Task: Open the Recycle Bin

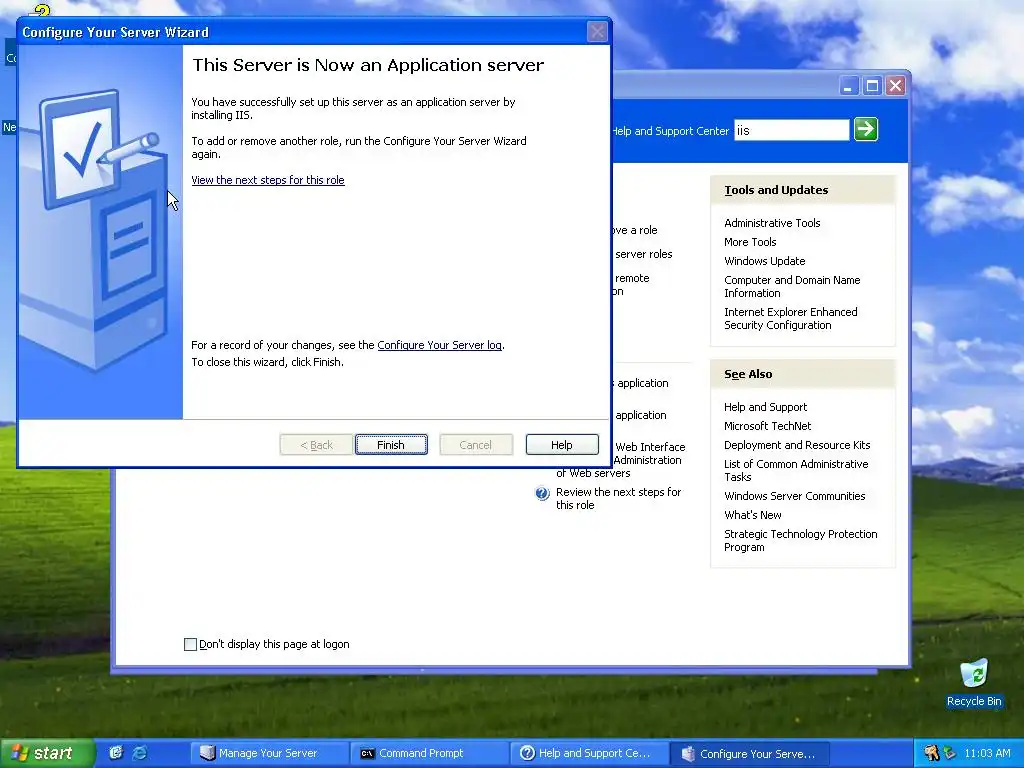Action: (x=974, y=683)
